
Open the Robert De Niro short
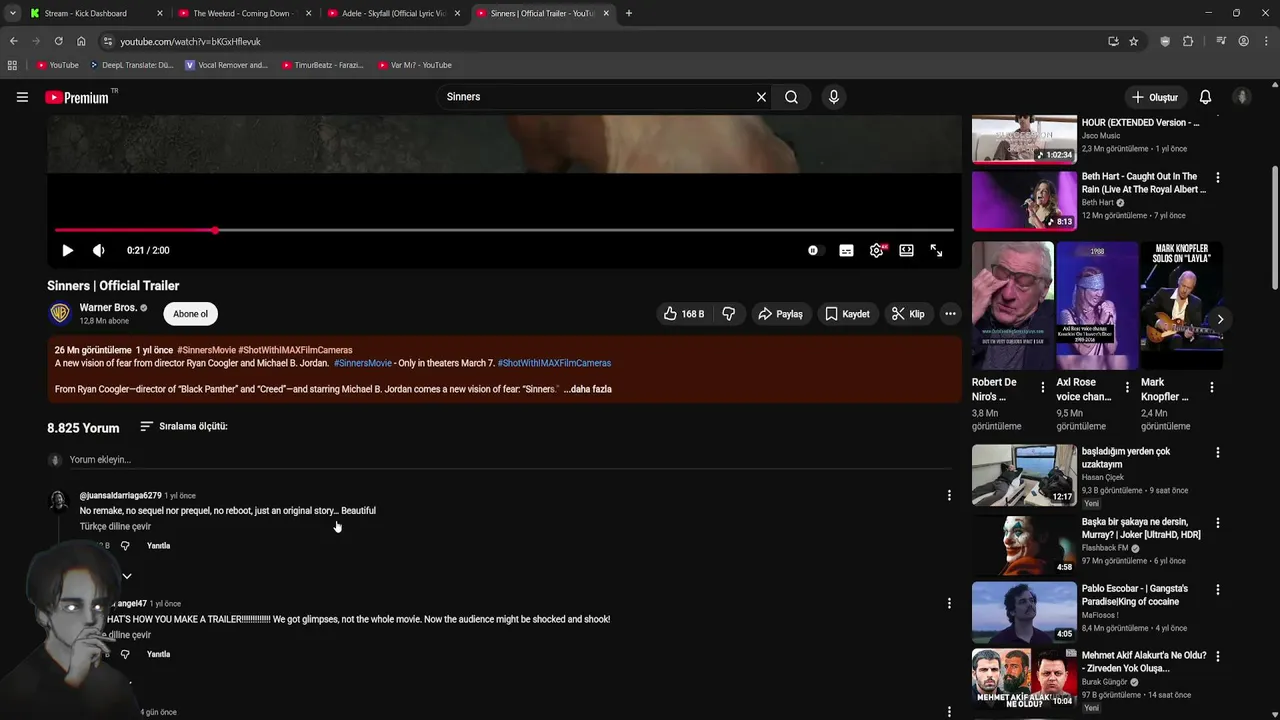pos(1012,306)
